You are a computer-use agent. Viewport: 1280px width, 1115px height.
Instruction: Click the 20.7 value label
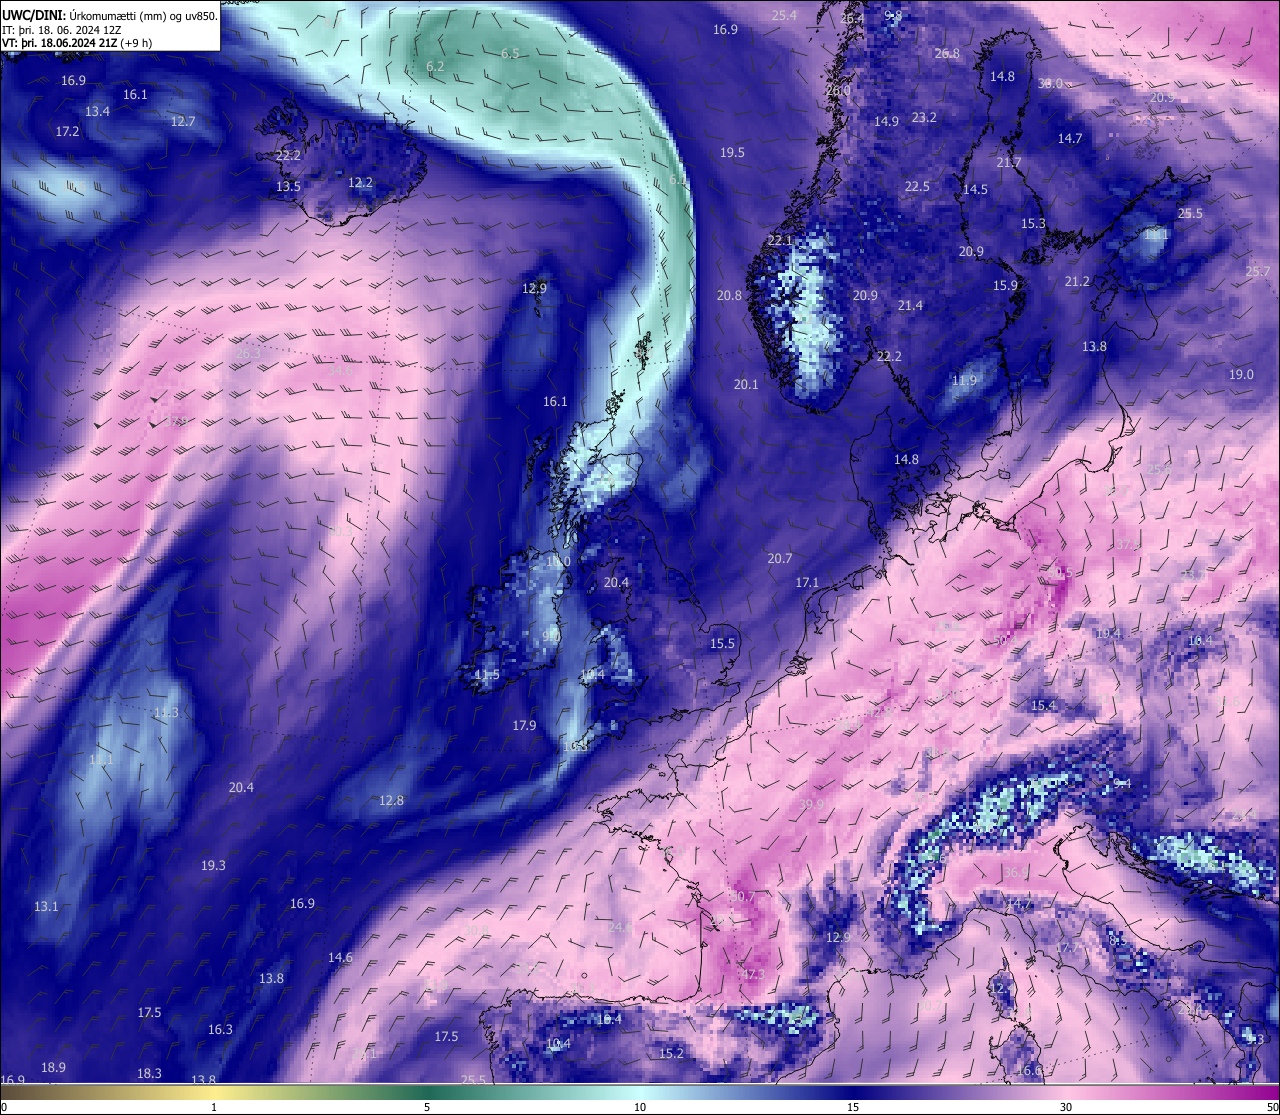coord(780,559)
